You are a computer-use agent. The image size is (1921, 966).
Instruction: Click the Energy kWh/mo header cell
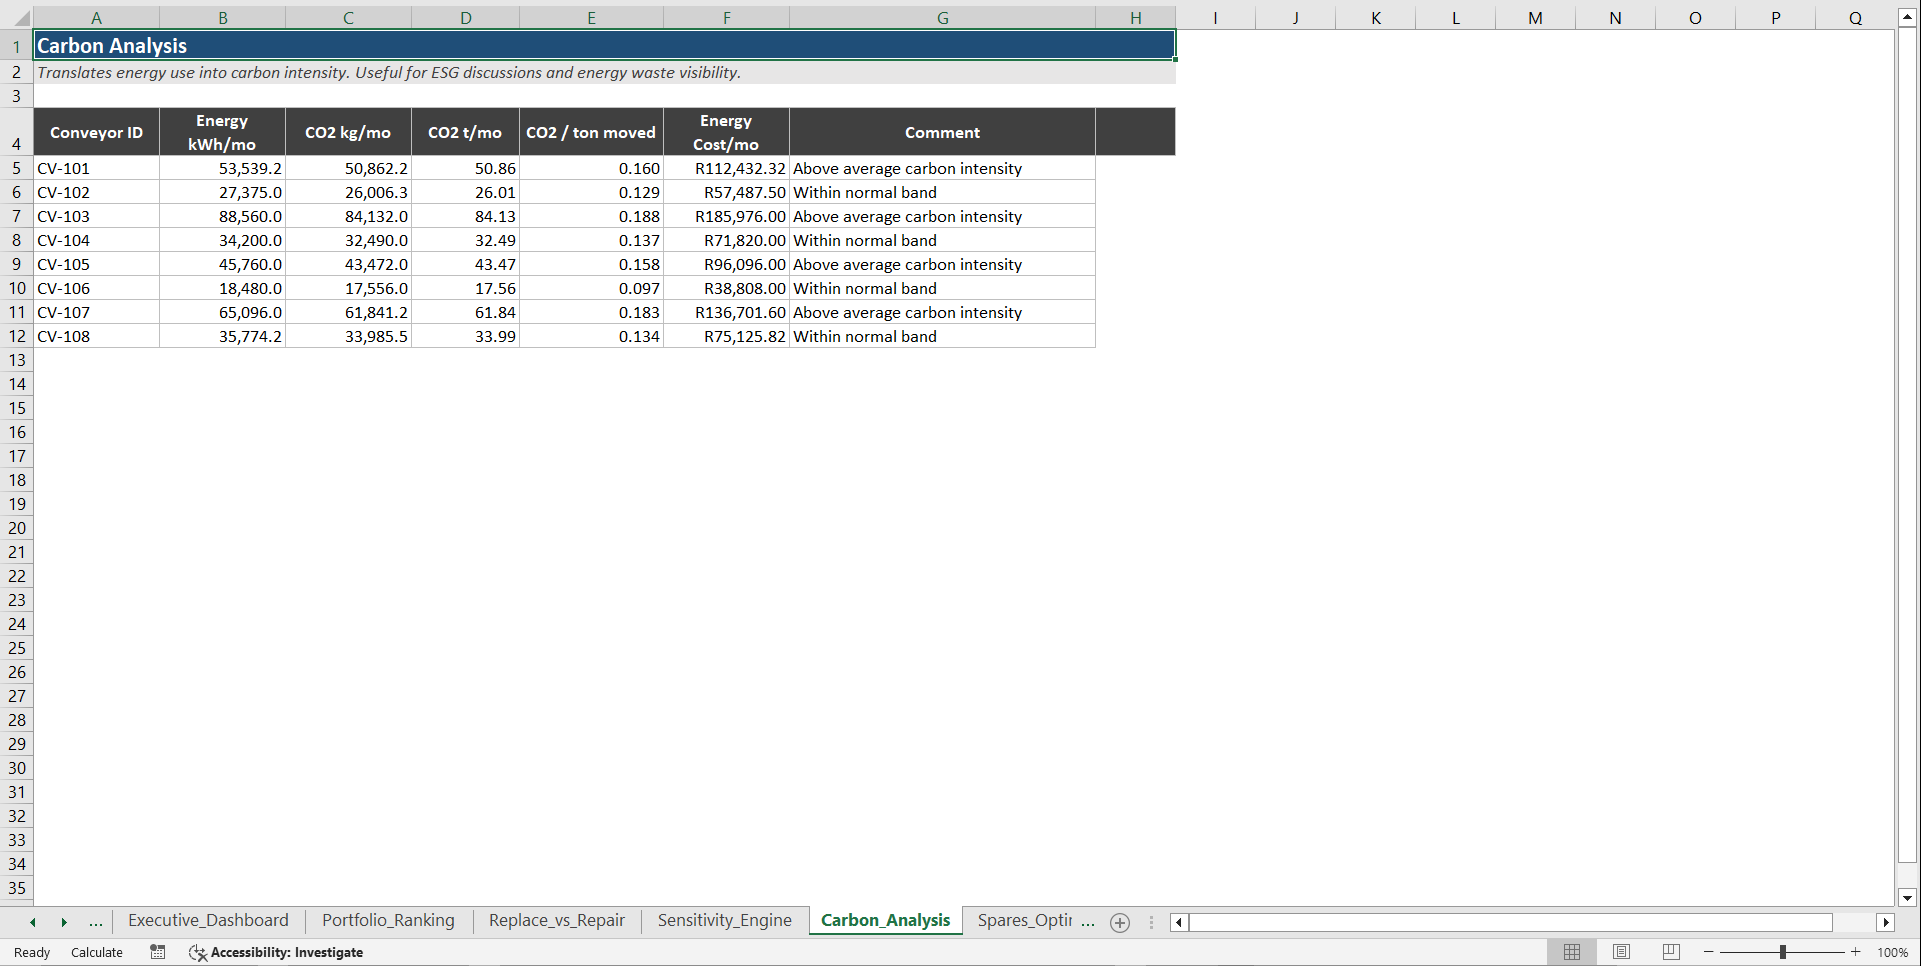222,132
